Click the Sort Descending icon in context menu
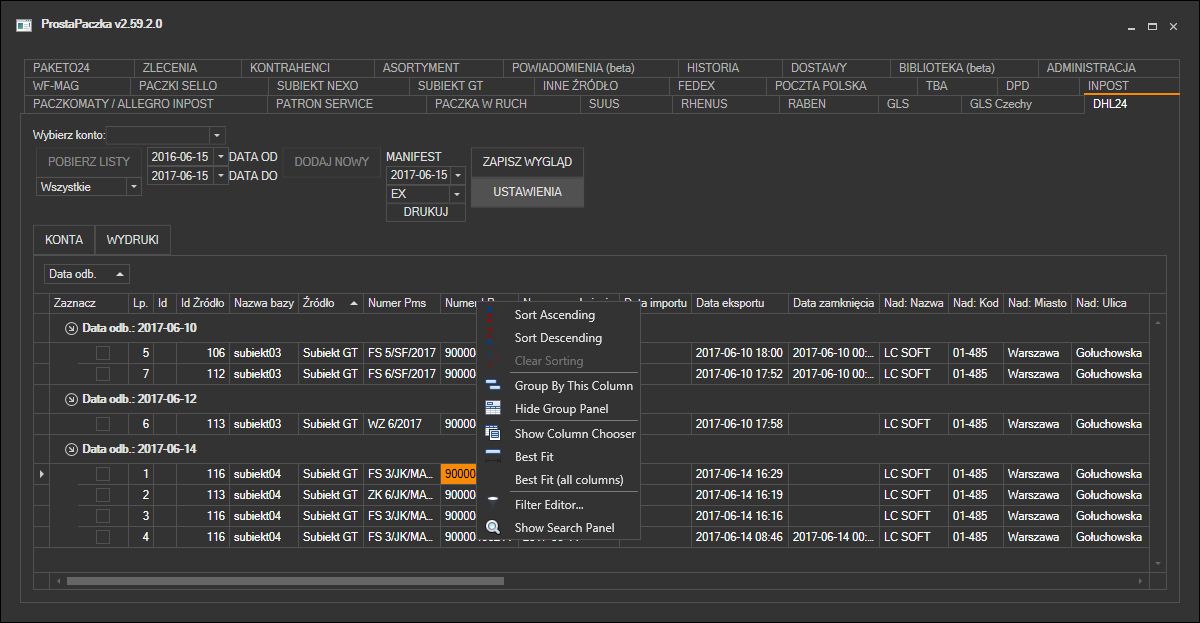Viewport: 1200px width, 623px height. click(x=491, y=338)
